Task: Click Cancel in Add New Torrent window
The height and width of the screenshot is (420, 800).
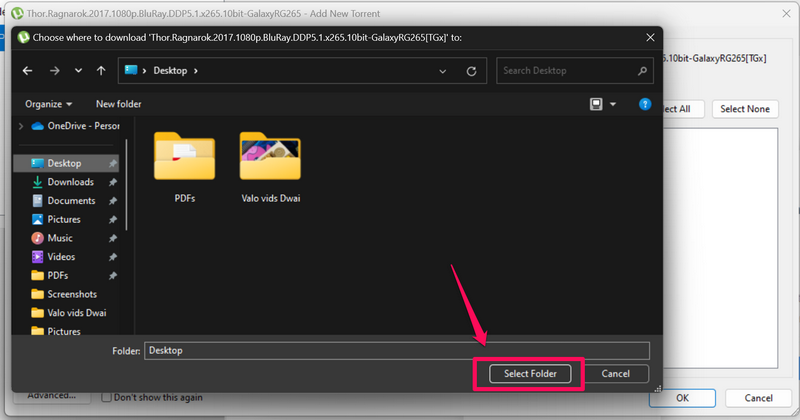Action: [758, 398]
